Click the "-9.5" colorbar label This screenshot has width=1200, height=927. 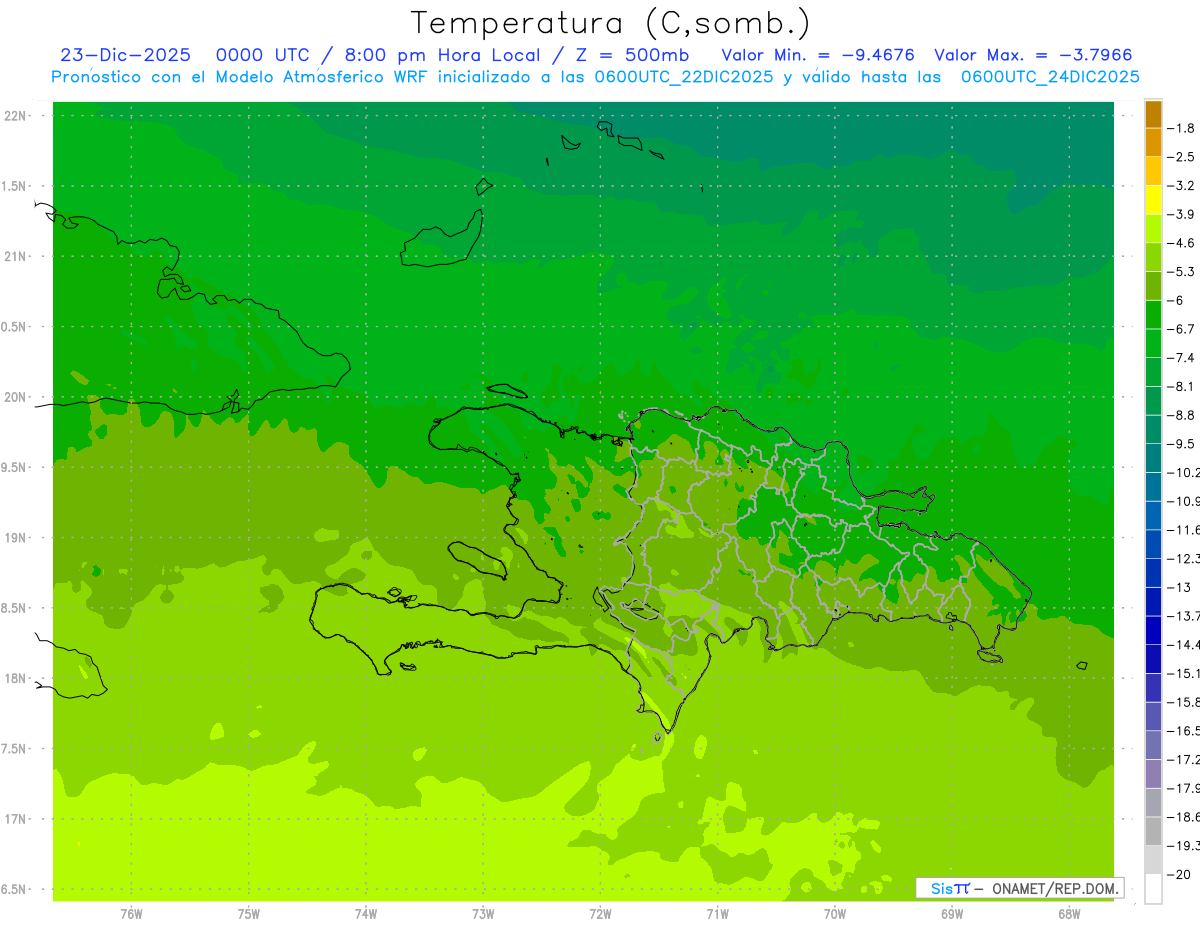tap(1181, 443)
